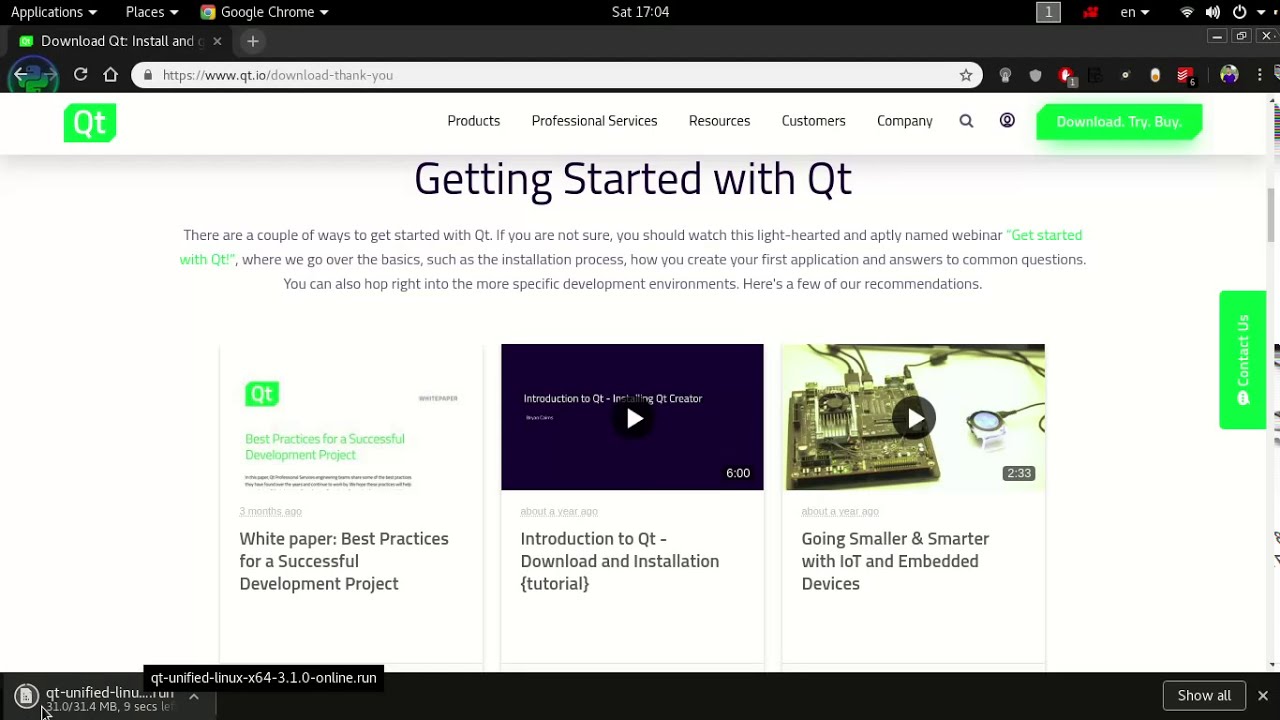The image size is (1280, 720).
Task: Close the downloads bar with the X
Action: pyautogui.click(x=1263, y=696)
